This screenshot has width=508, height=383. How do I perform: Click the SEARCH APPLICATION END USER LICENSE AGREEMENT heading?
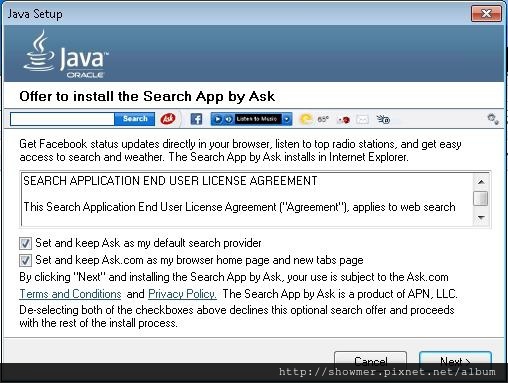(x=170, y=181)
